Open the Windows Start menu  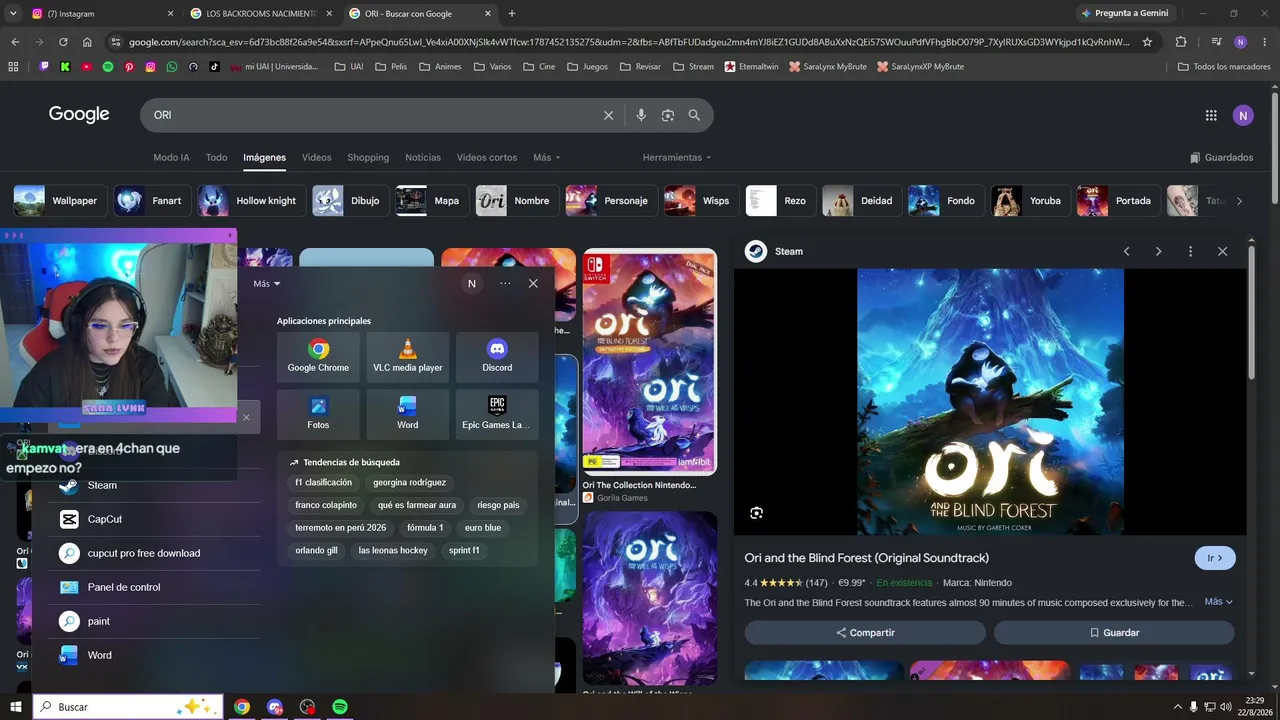click(16, 706)
